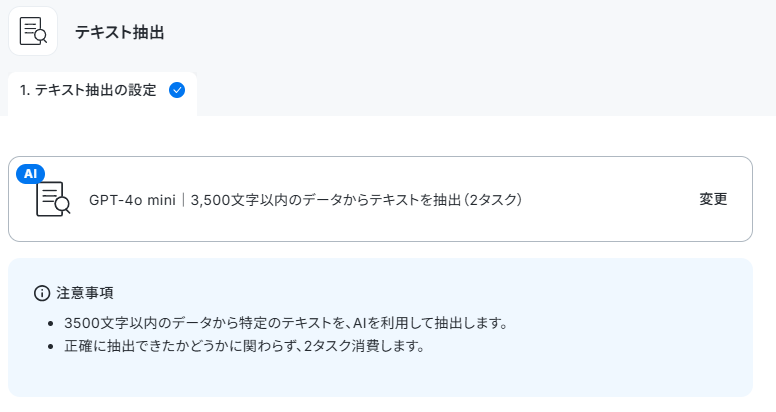The width and height of the screenshot is (776, 412).
Task: Open the 1. テキスト抽出の設定 tab
Action: click(102, 94)
